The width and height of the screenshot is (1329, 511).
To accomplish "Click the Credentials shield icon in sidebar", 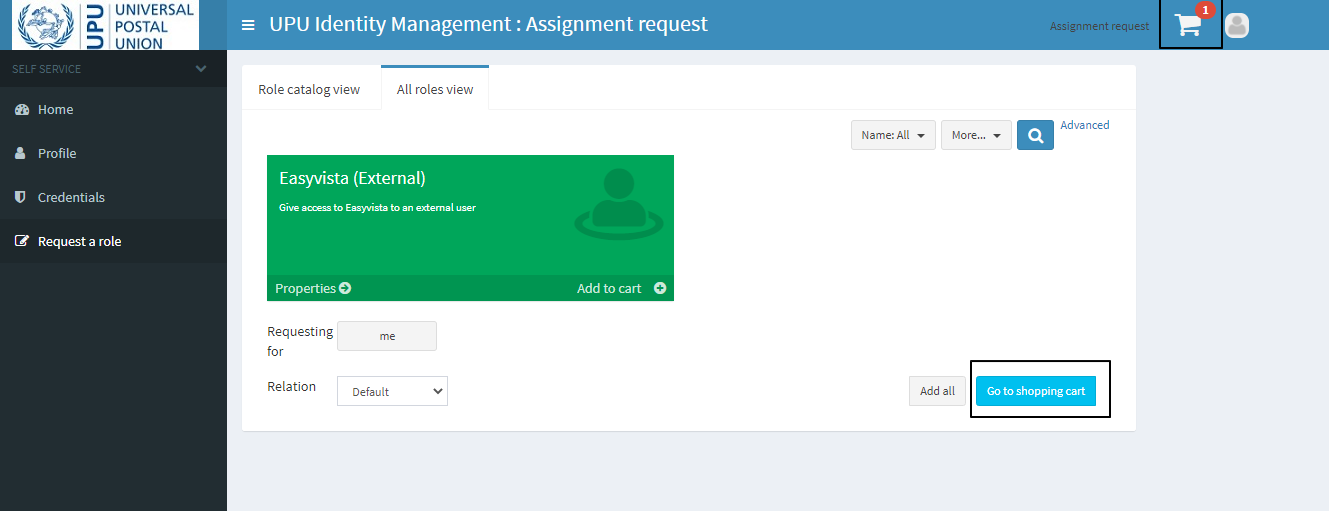I will point(20,197).
